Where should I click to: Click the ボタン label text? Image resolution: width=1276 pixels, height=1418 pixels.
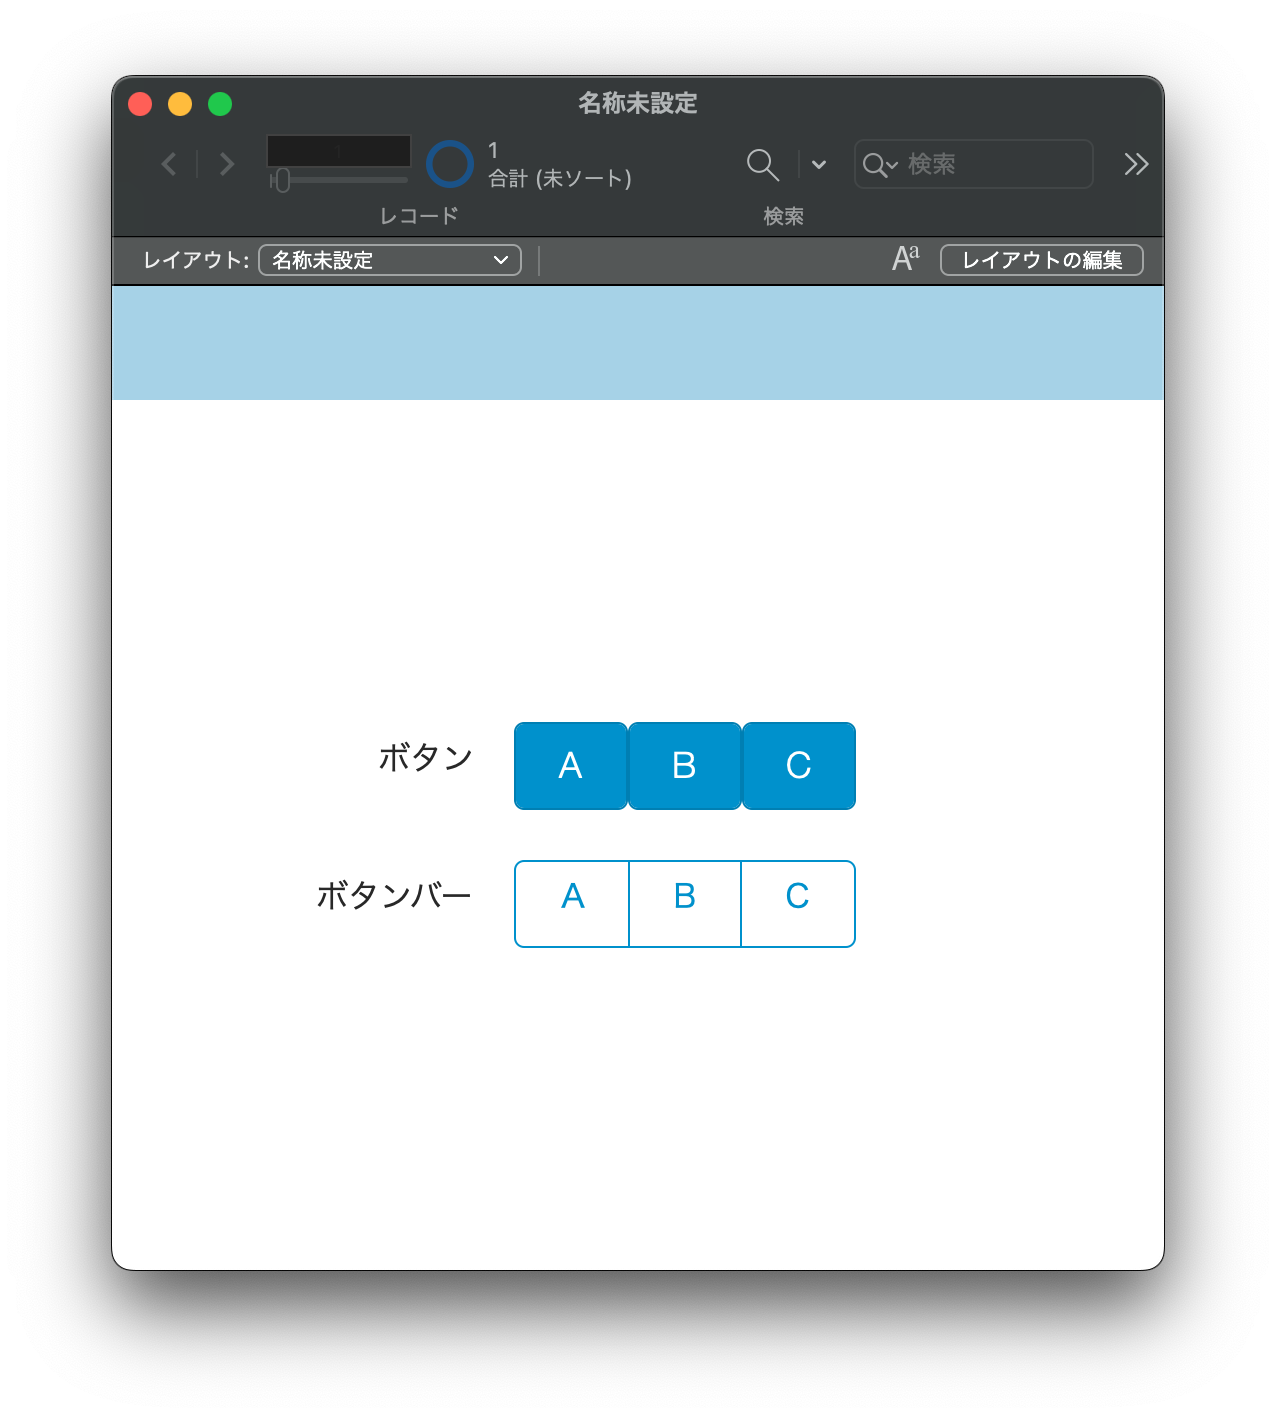426,757
